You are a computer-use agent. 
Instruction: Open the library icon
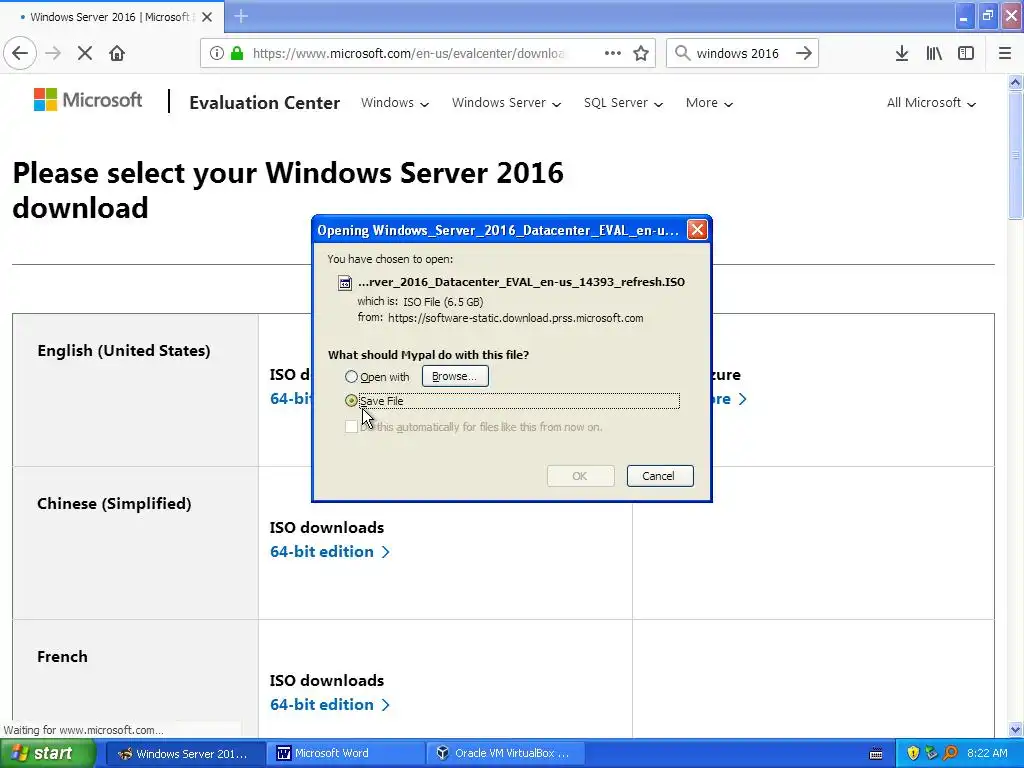[934, 53]
